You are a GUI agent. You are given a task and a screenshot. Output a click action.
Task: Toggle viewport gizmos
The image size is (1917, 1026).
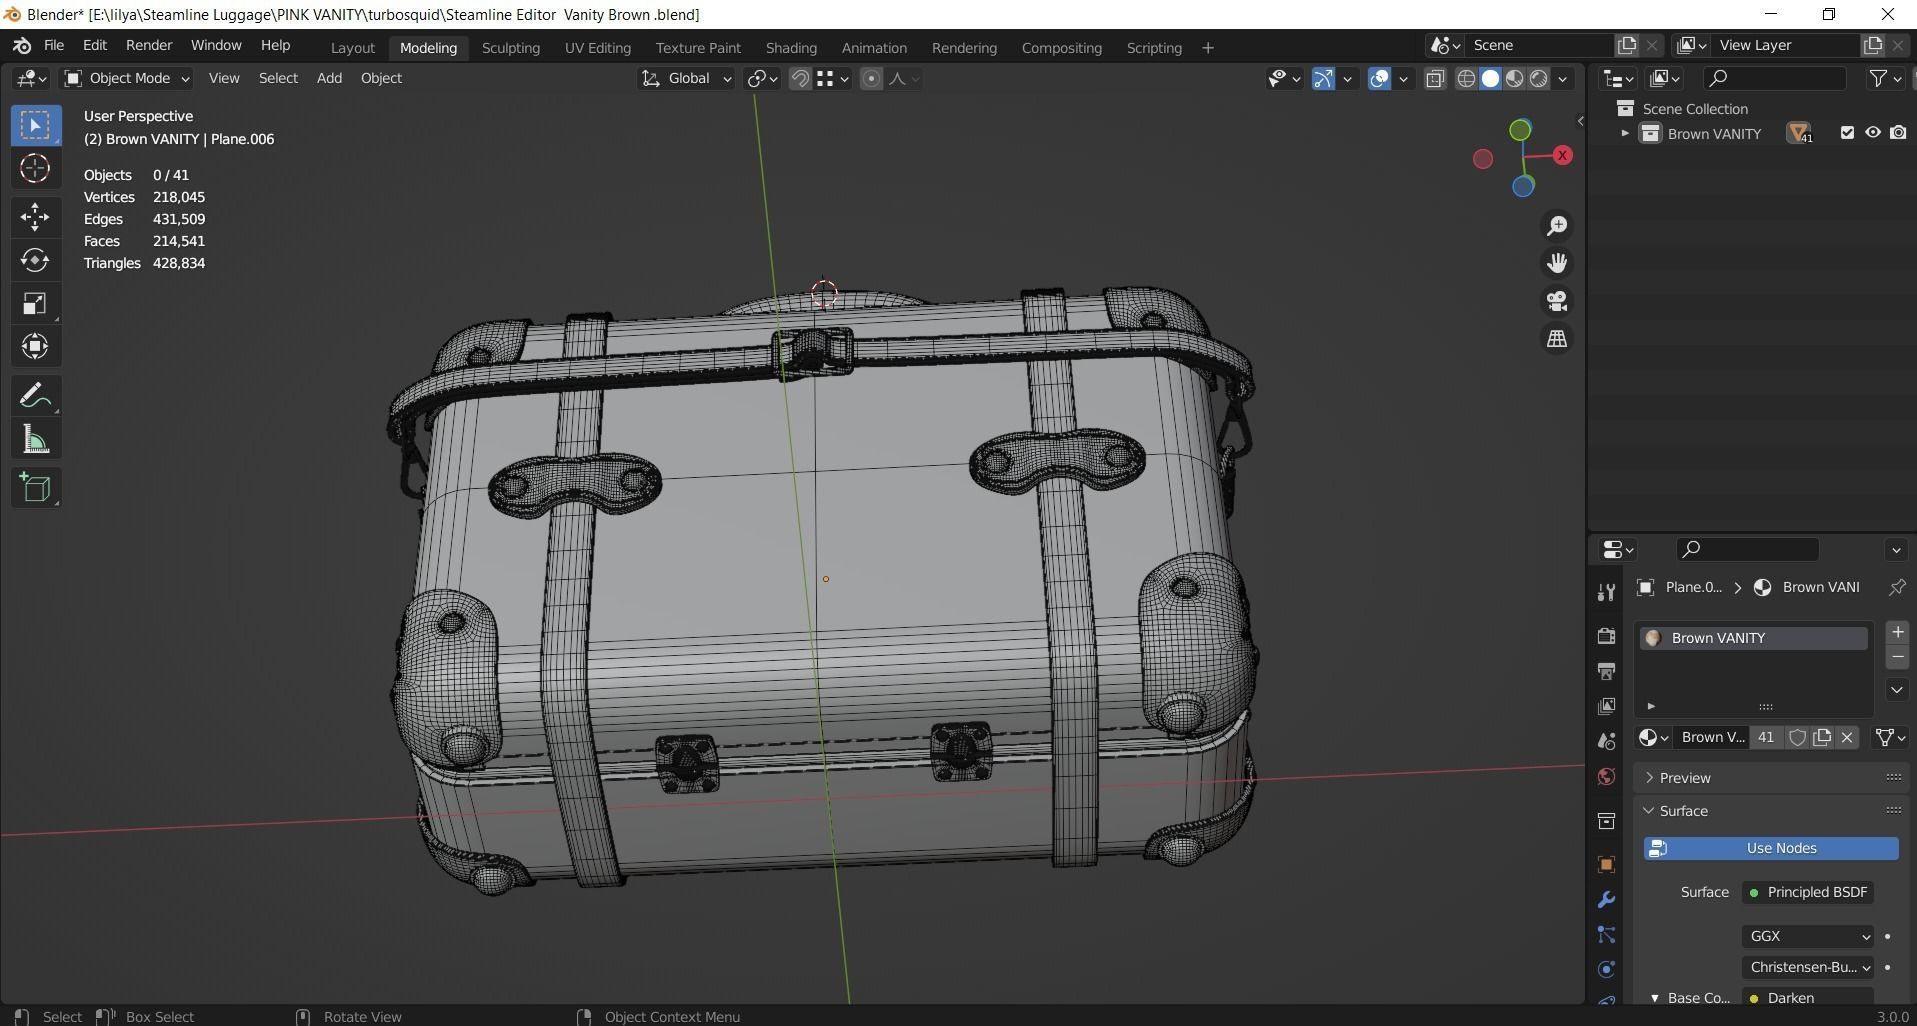1323,79
